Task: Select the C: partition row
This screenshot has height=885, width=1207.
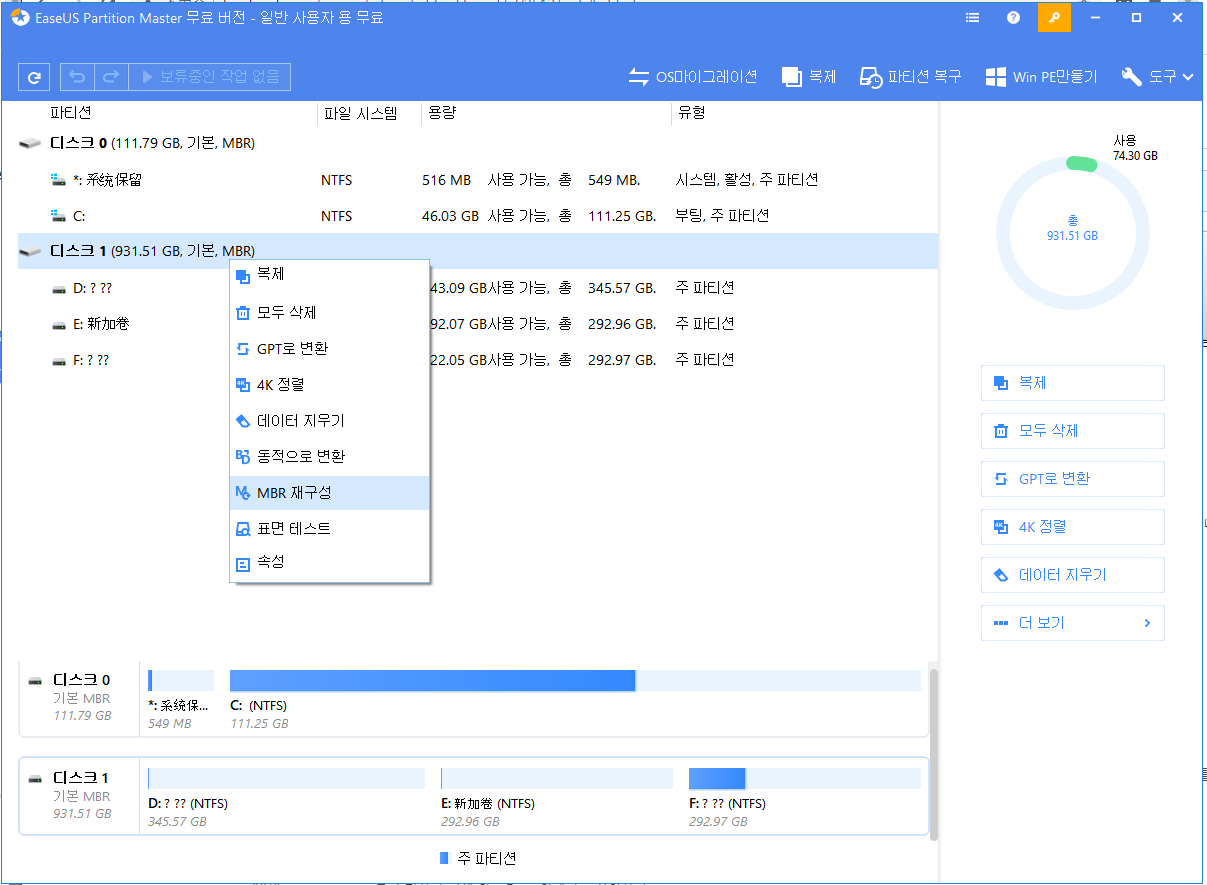Action: [x=478, y=216]
